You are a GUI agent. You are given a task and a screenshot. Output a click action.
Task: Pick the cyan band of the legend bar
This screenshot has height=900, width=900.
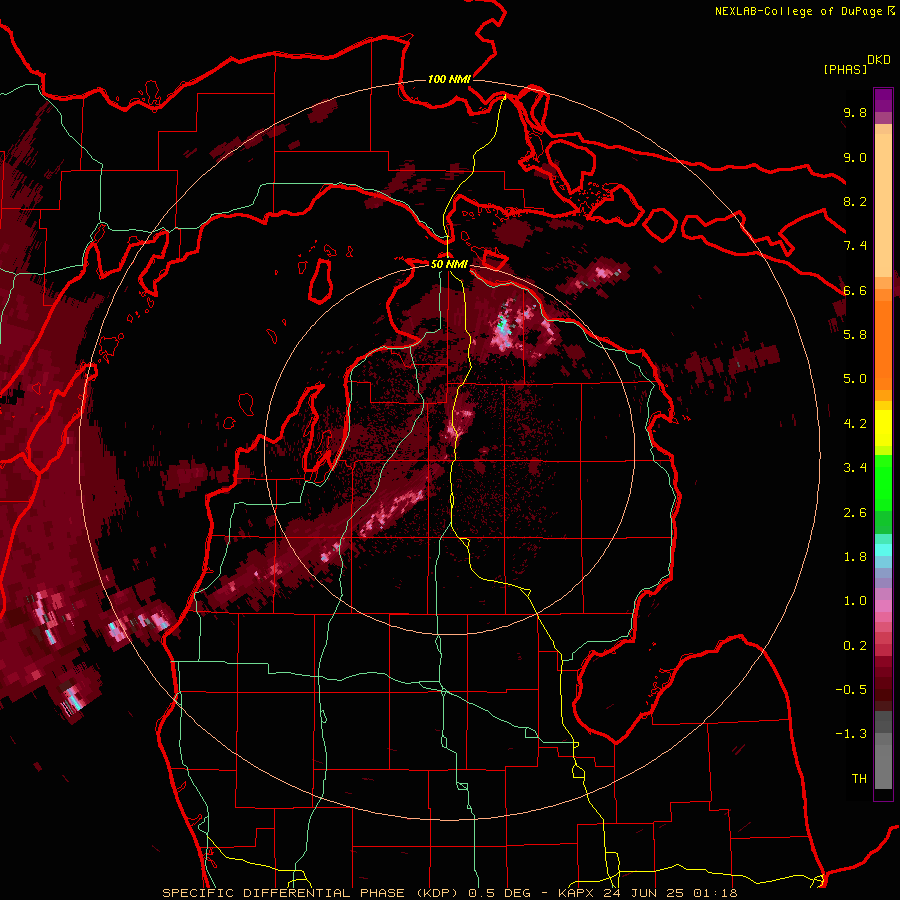point(883,550)
